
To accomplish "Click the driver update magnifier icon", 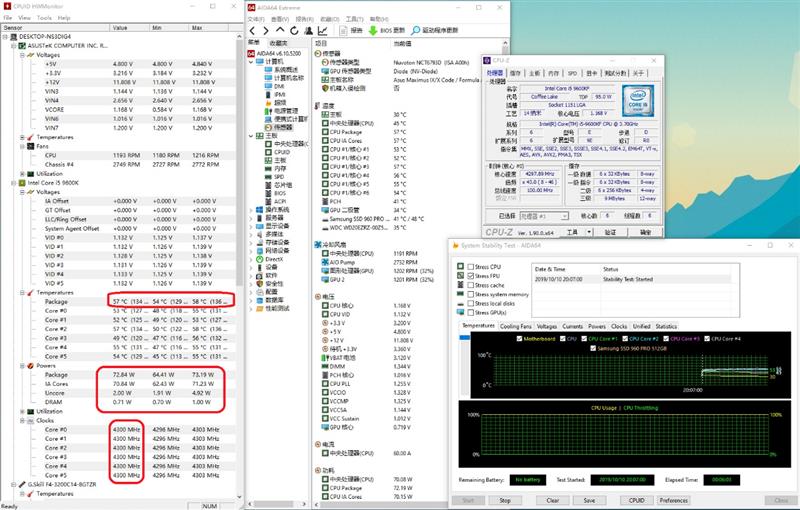I will [416, 31].
